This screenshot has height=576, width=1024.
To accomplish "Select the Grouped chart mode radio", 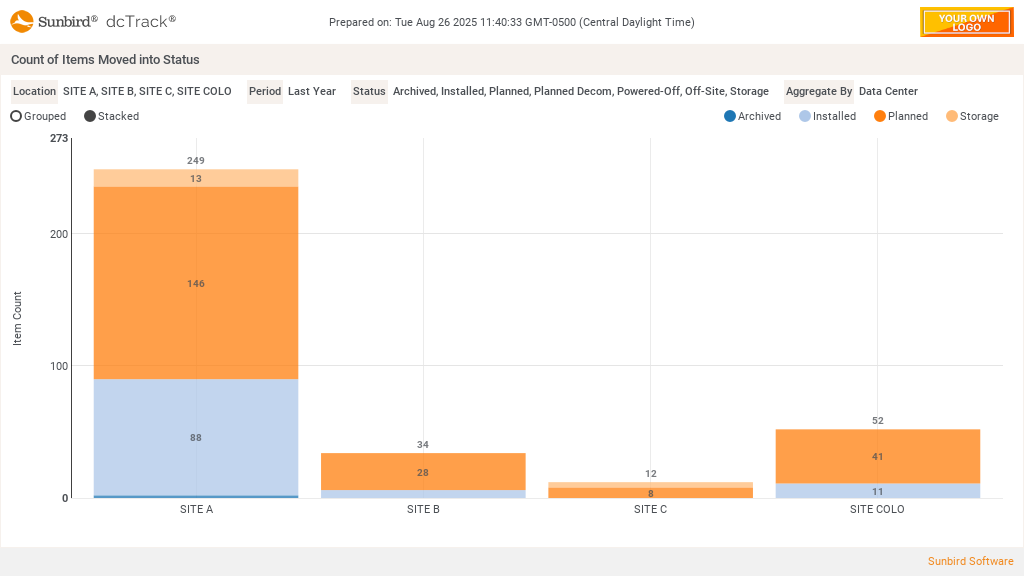I will 16,116.
